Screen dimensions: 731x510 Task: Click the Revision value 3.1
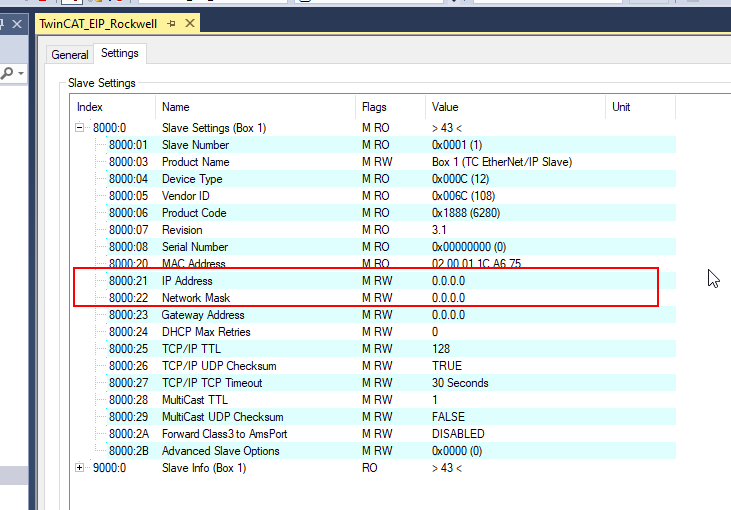(x=439, y=230)
